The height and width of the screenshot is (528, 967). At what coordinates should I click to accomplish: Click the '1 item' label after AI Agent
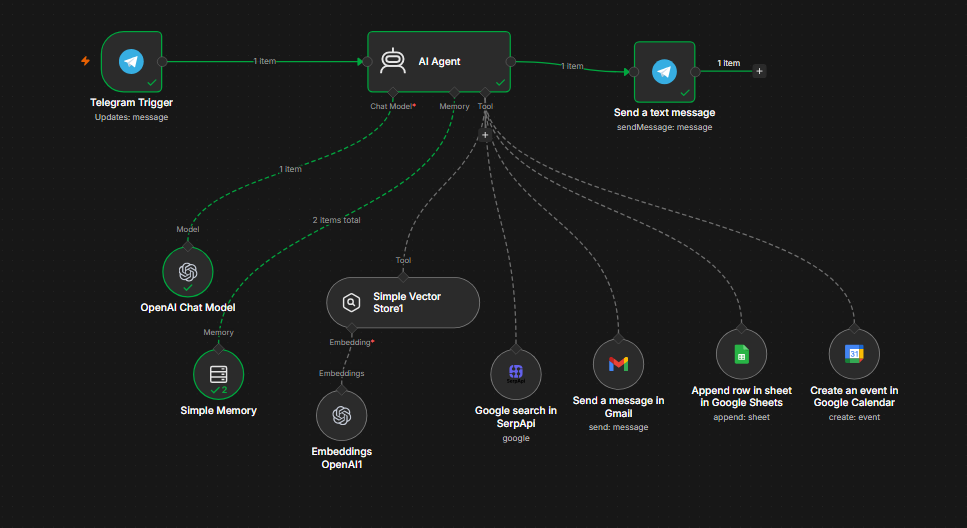tap(572, 66)
